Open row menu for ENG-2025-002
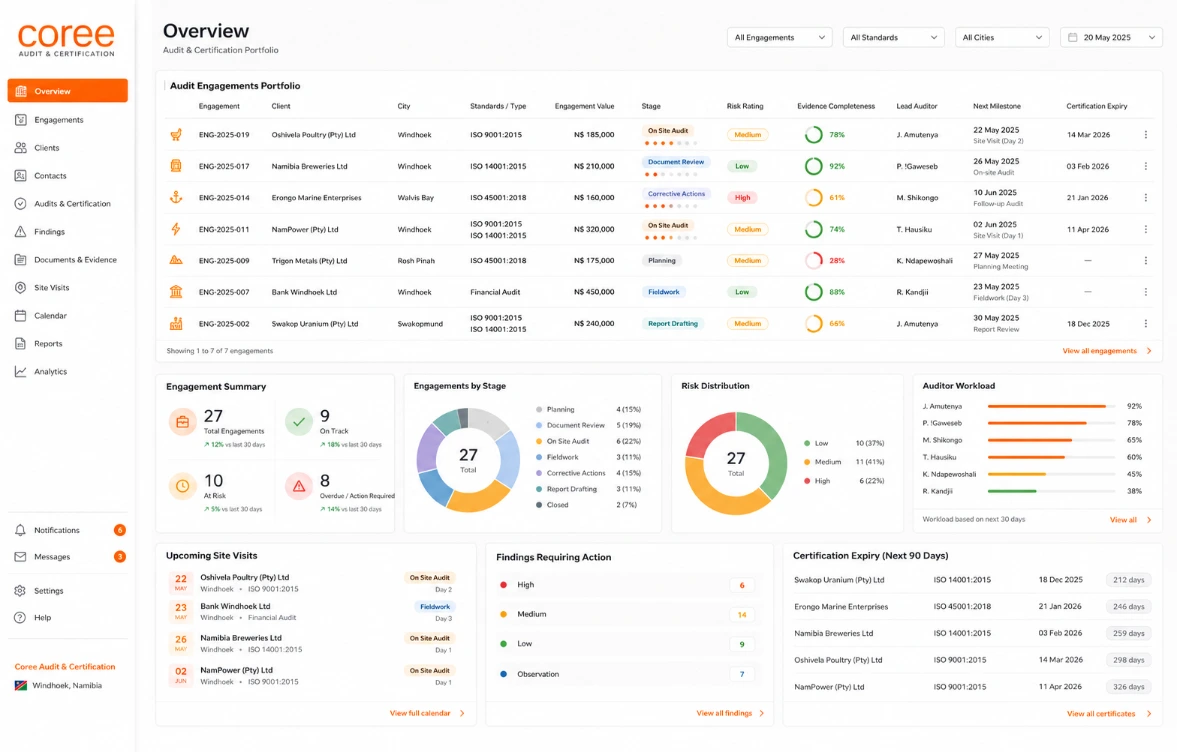The height and width of the screenshot is (752, 1177). (x=1145, y=323)
